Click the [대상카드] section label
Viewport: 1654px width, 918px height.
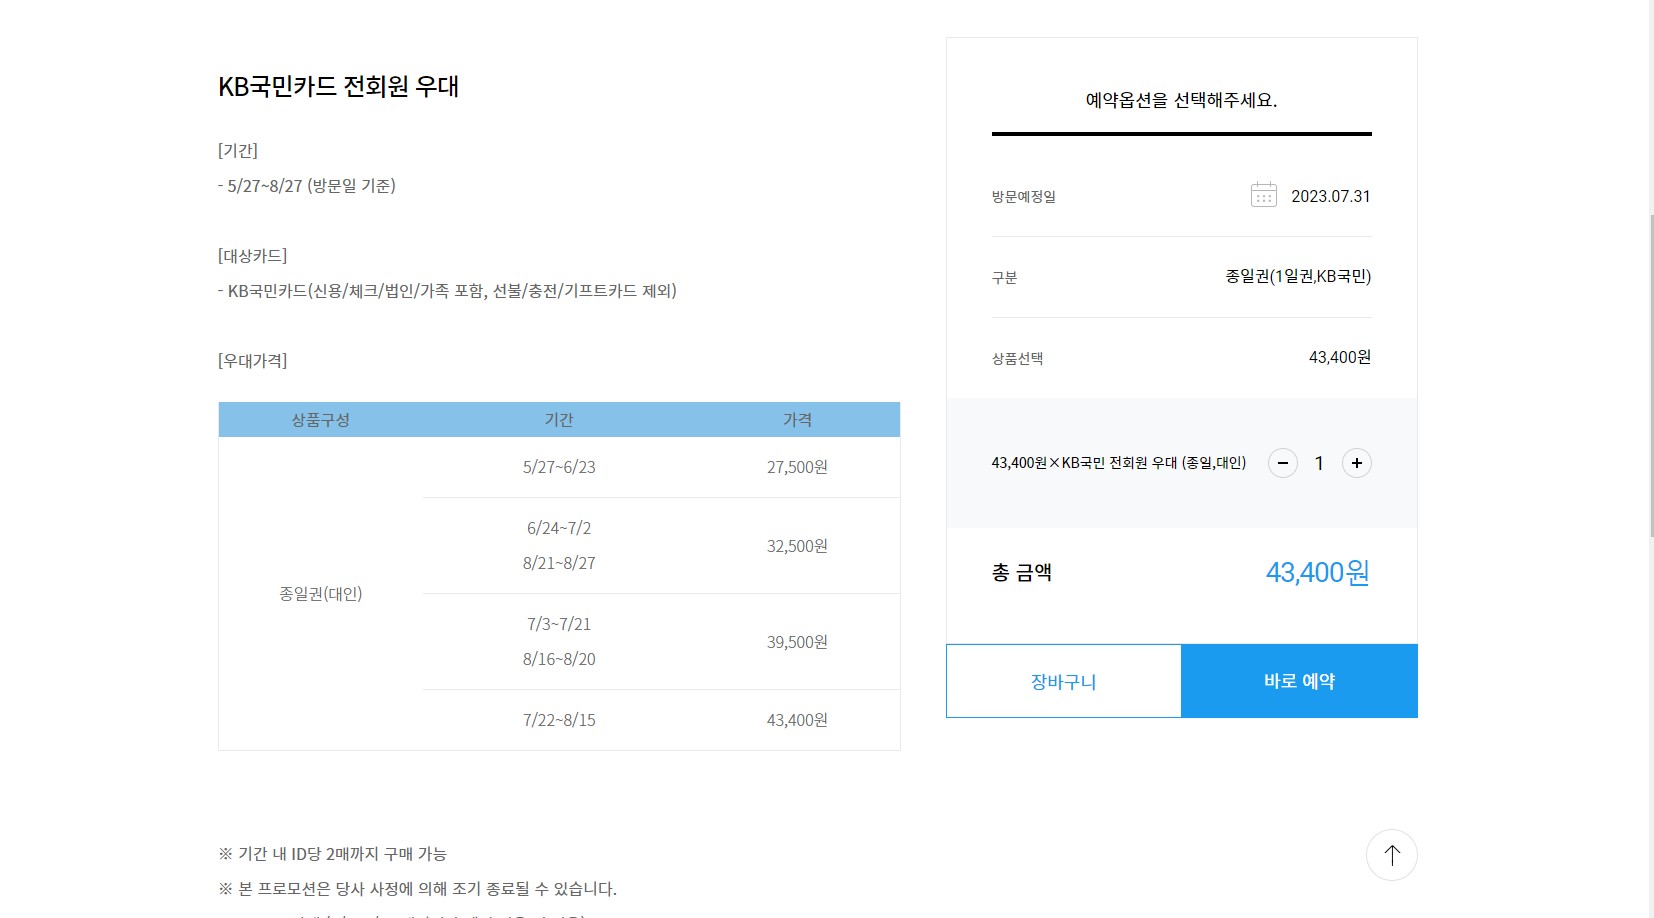(x=253, y=256)
